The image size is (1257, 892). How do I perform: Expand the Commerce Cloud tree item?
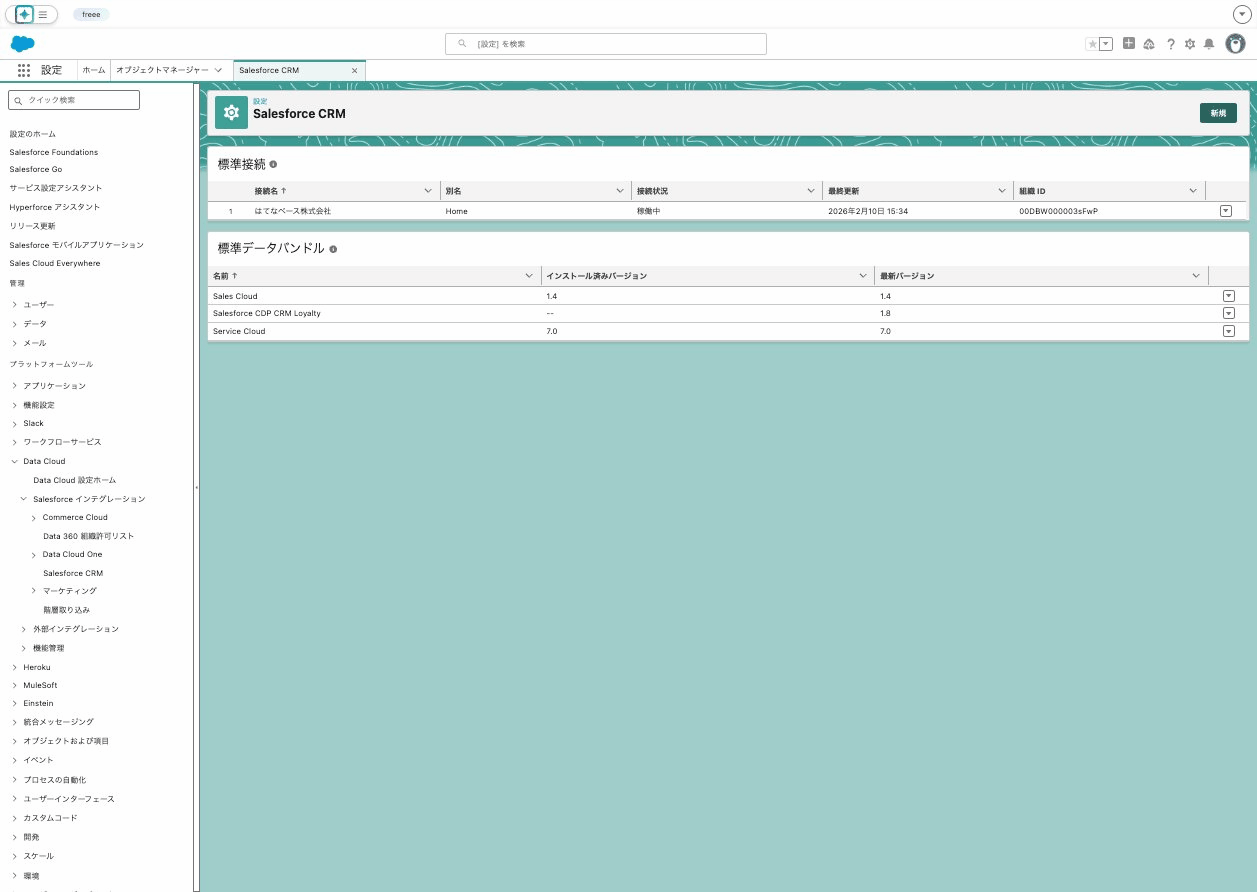point(35,517)
